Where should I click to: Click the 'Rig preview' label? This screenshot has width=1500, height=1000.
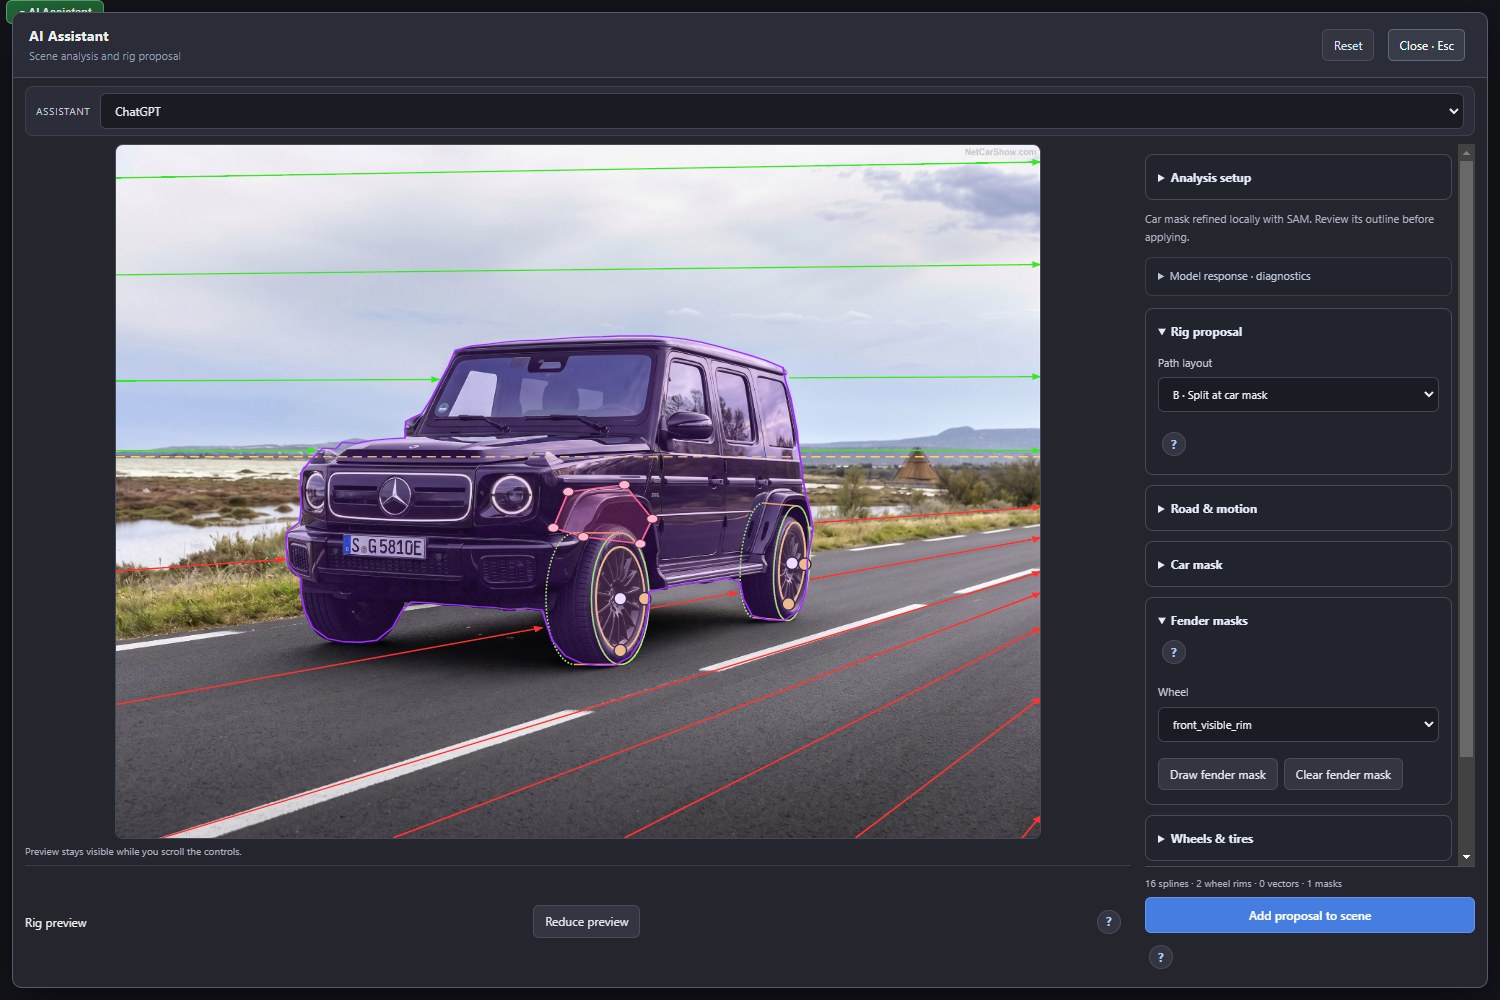tap(56, 922)
